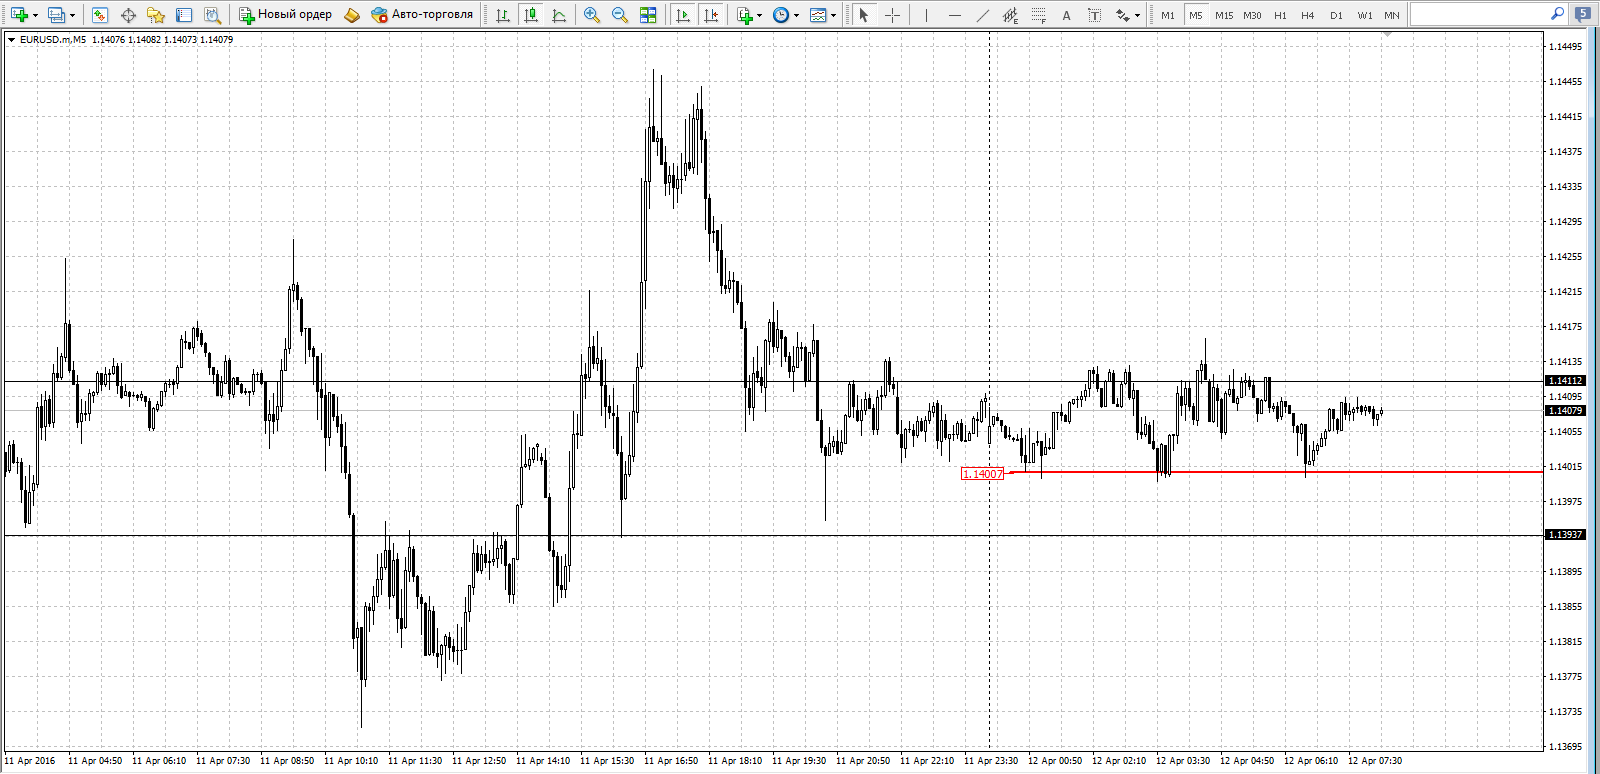Click in the toolbar search field

tap(1480, 14)
